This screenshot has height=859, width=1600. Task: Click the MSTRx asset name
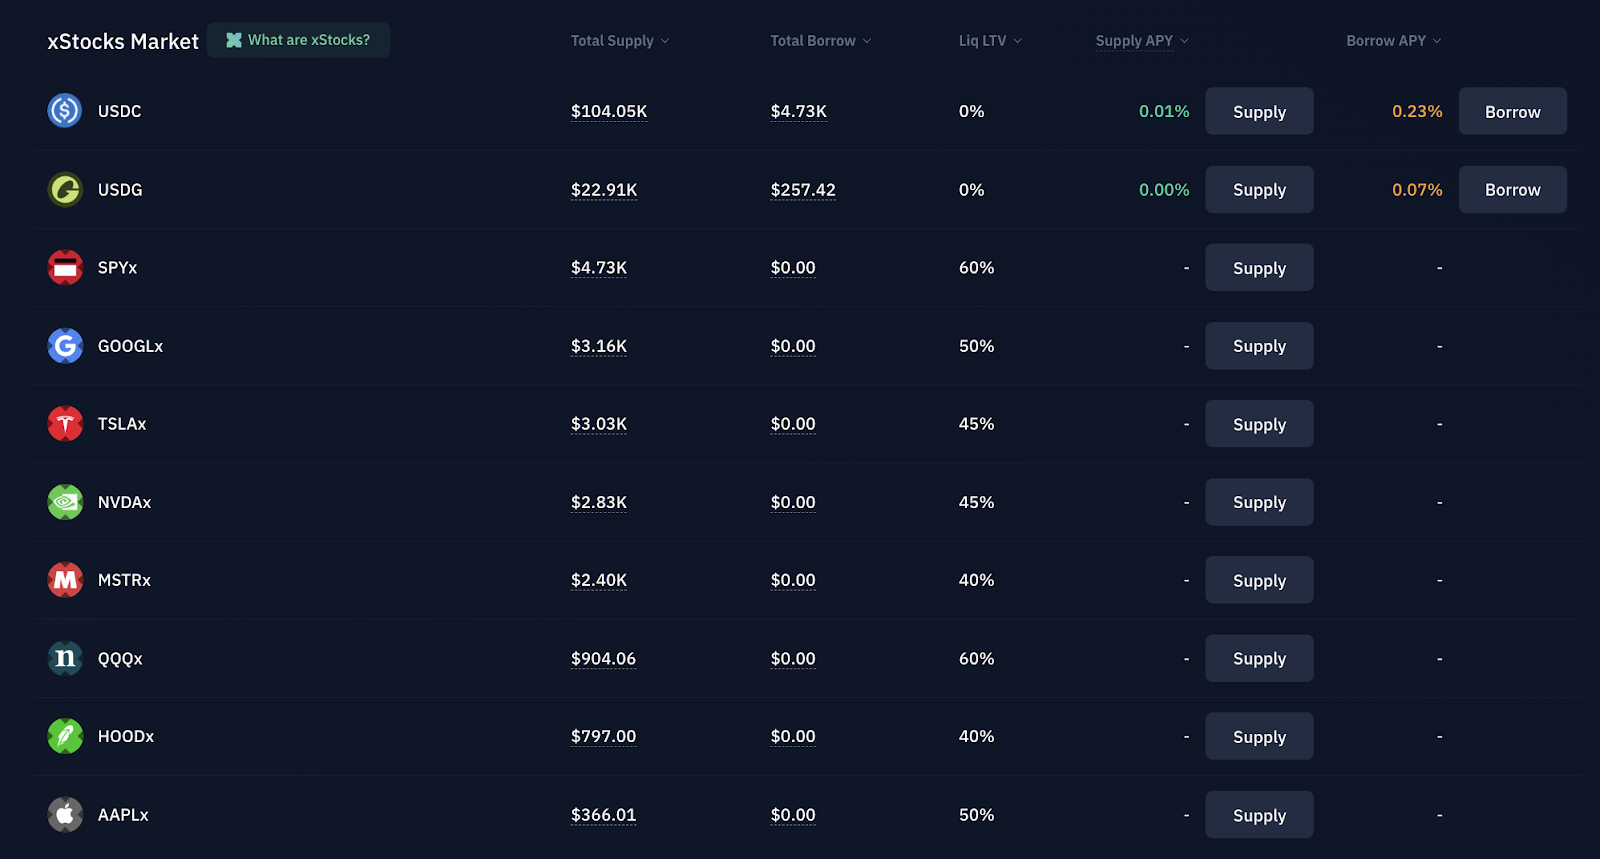pyautogui.click(x=124, y=579)
